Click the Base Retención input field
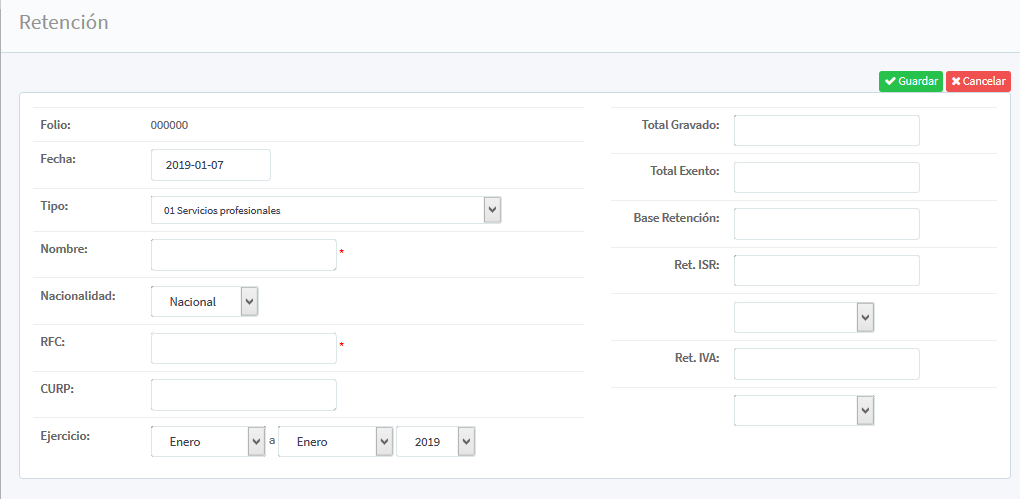 826,224
